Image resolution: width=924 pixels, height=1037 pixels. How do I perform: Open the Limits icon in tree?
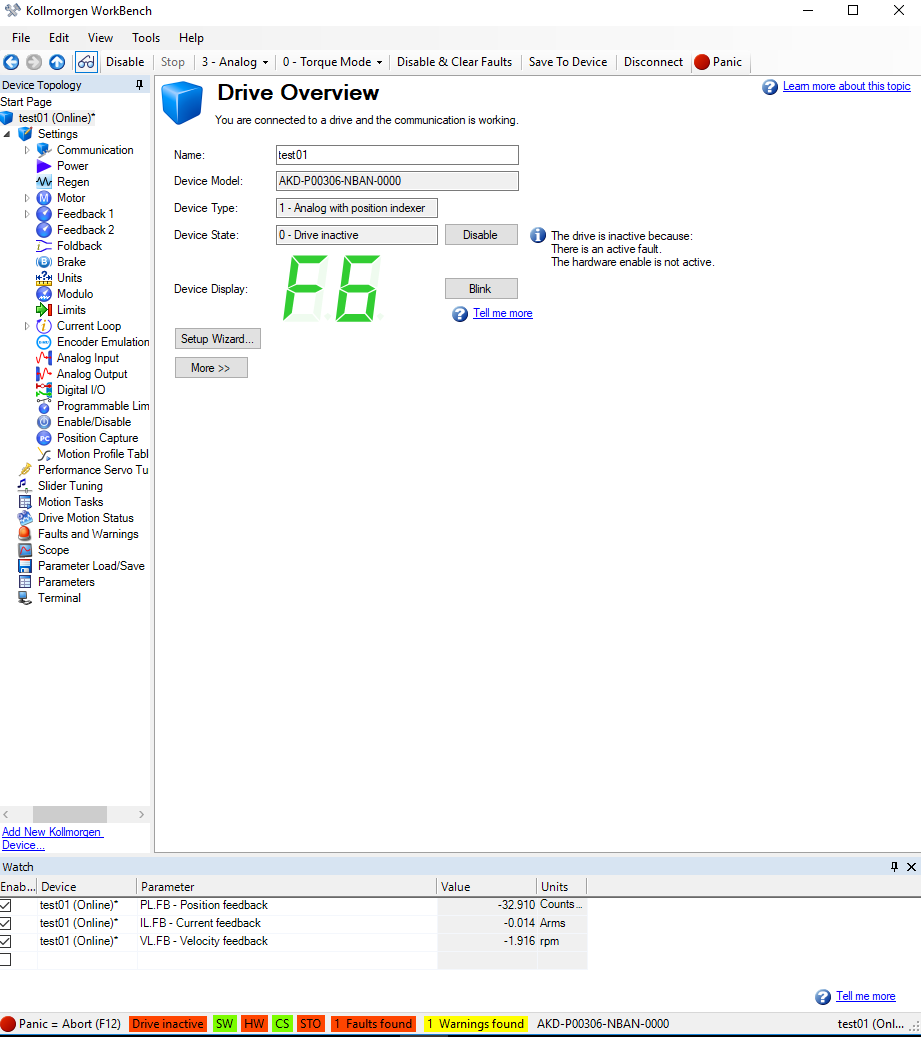coord(44,310)
